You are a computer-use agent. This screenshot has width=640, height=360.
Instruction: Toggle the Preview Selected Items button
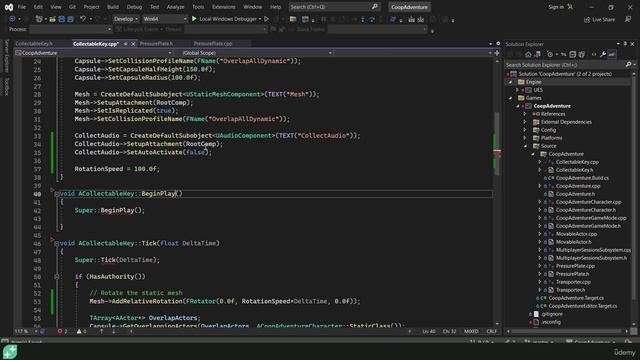pyautogui.click(x=612, y=54)
